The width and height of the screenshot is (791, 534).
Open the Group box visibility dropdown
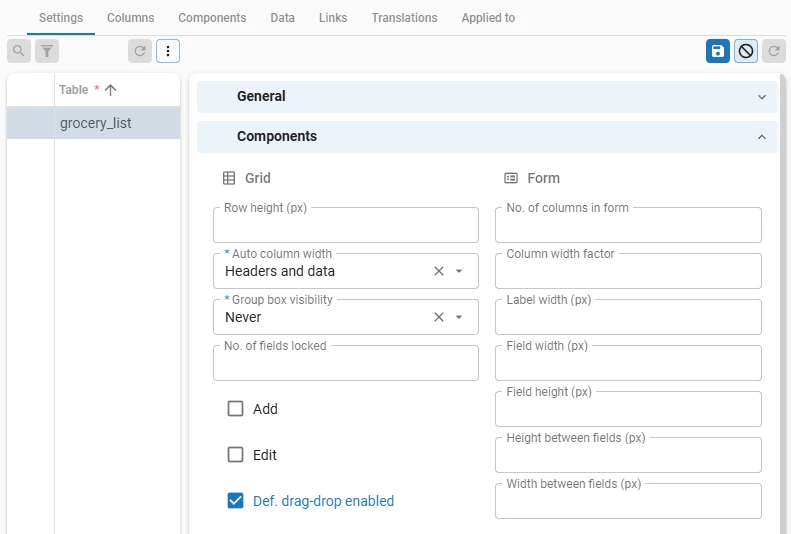coord(460,317)
